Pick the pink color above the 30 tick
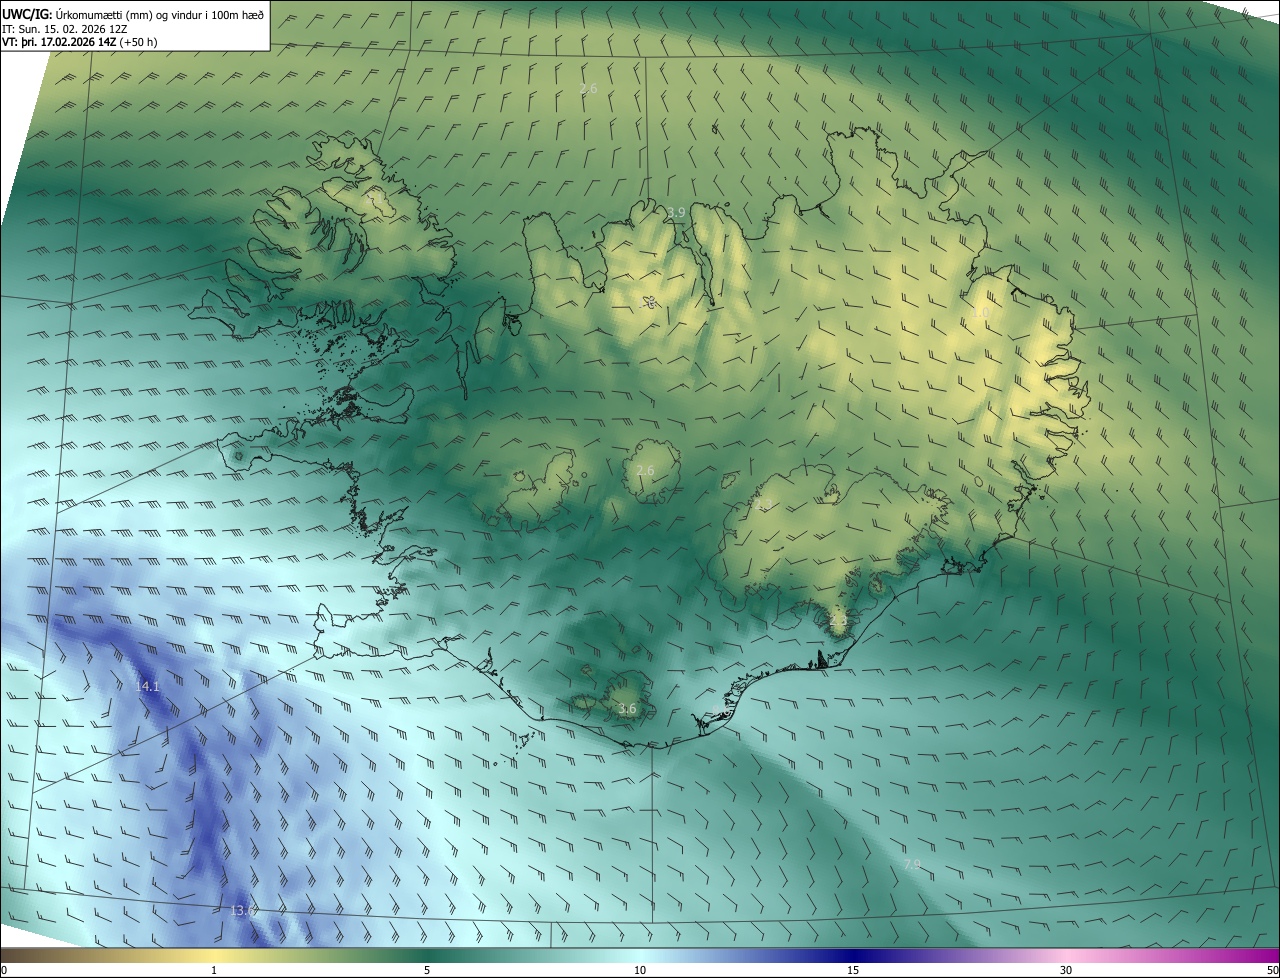Viewport: 1280px width, 978px height. [1066, 955]
